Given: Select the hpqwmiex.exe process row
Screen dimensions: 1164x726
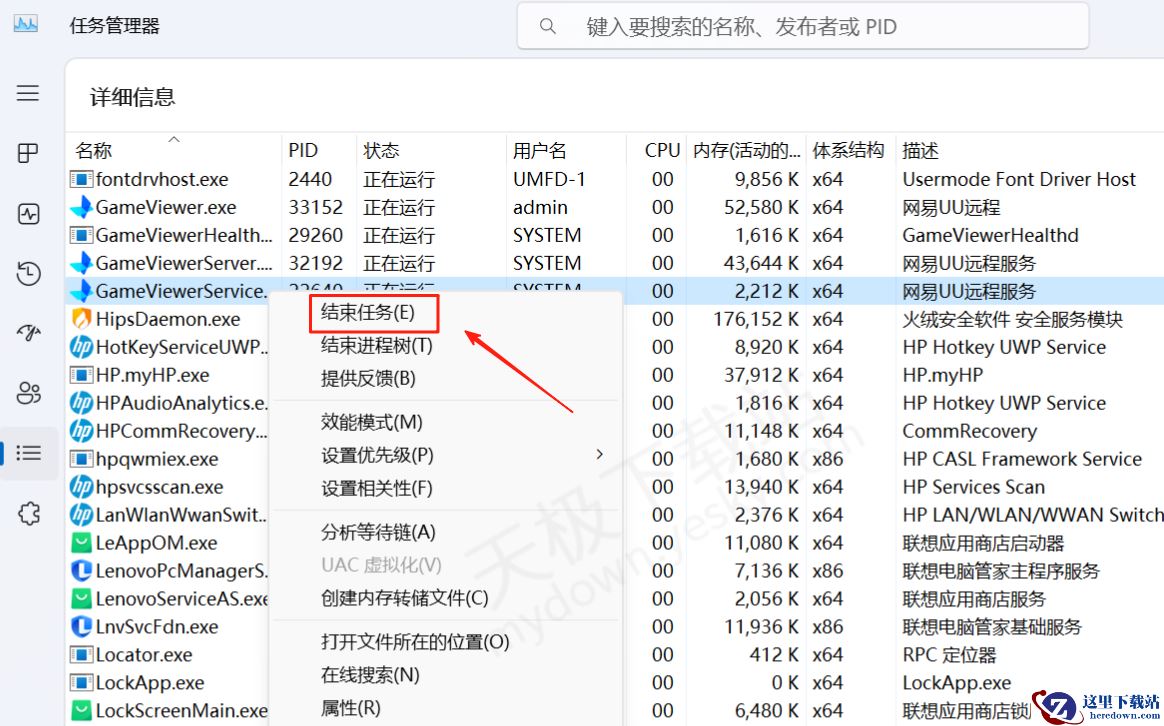Looking at the screenshot, I should tap(615, 459).
